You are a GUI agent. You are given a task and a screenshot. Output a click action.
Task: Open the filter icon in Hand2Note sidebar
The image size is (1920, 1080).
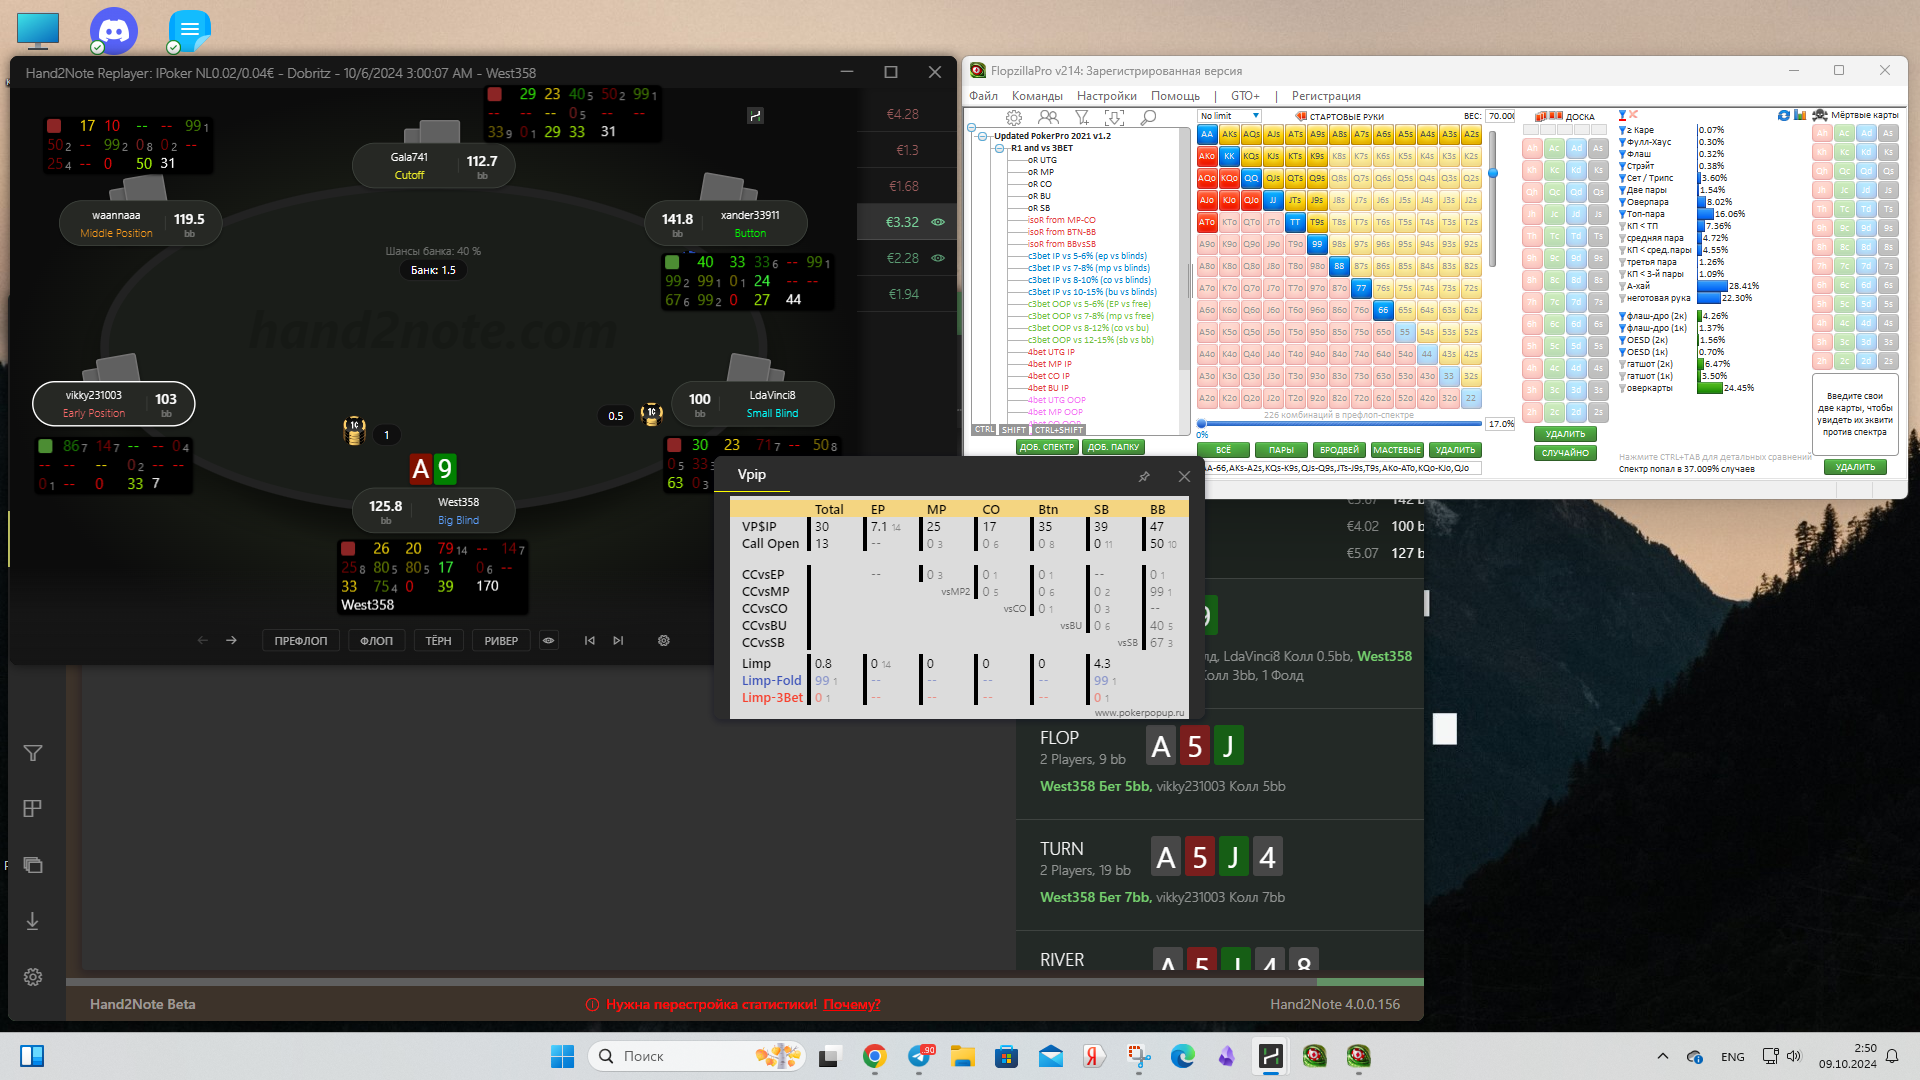(33, 753)
